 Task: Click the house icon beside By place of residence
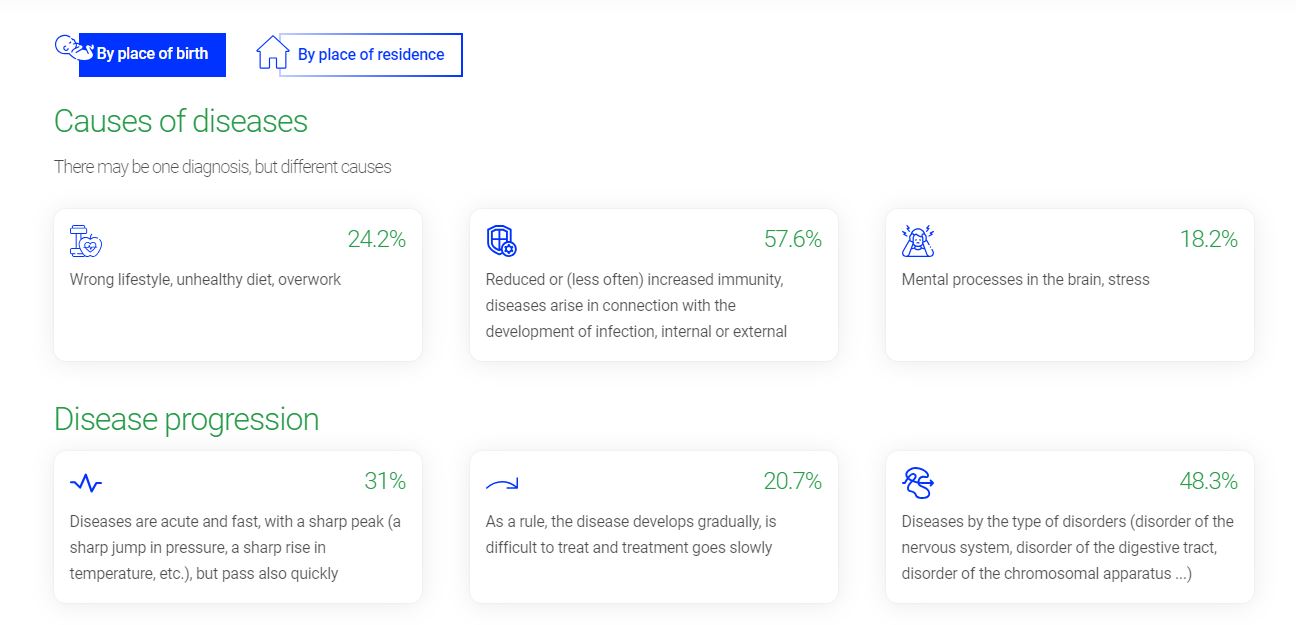coord(272,53)
